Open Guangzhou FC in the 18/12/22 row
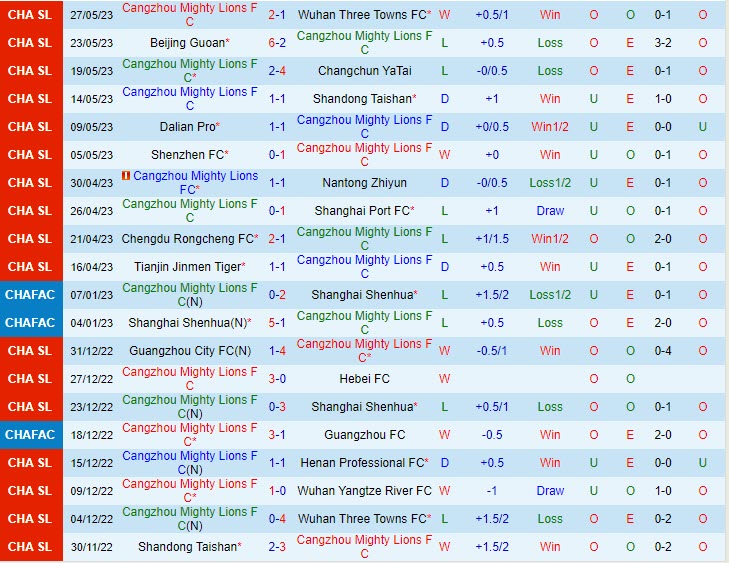Viewport: 729px width, 563px height. 364,434
